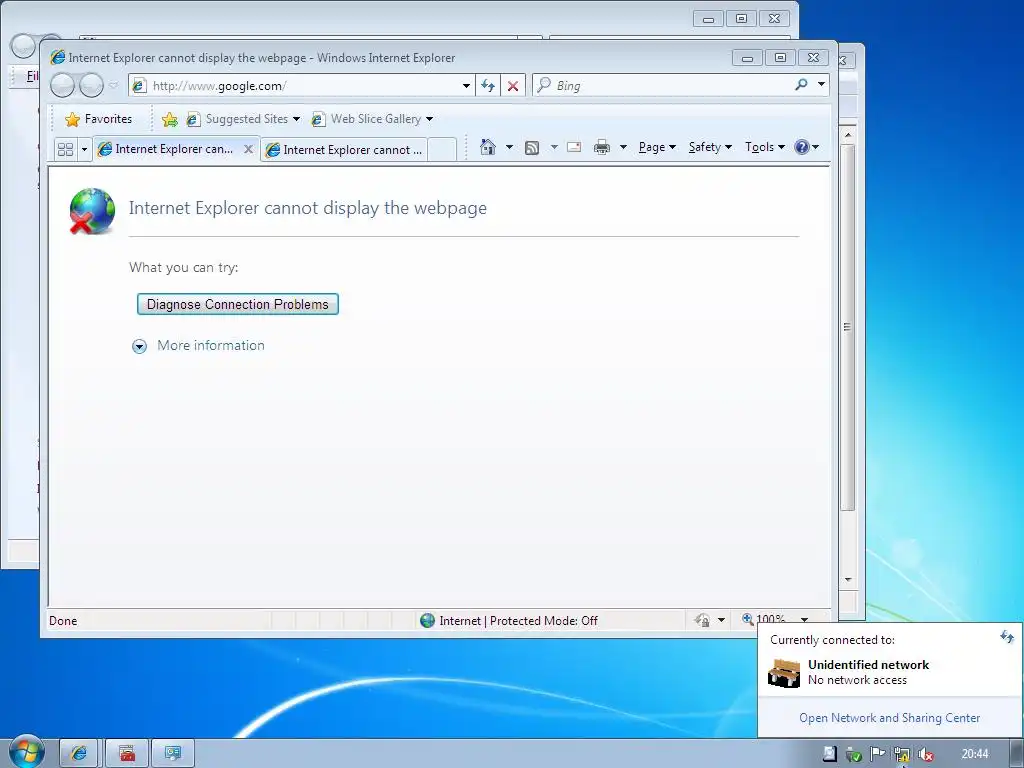The width and height of the screenshot is (1024, 768).
Task: Click the background window's vertical scrollbar thumb
Action: (848, 327)
